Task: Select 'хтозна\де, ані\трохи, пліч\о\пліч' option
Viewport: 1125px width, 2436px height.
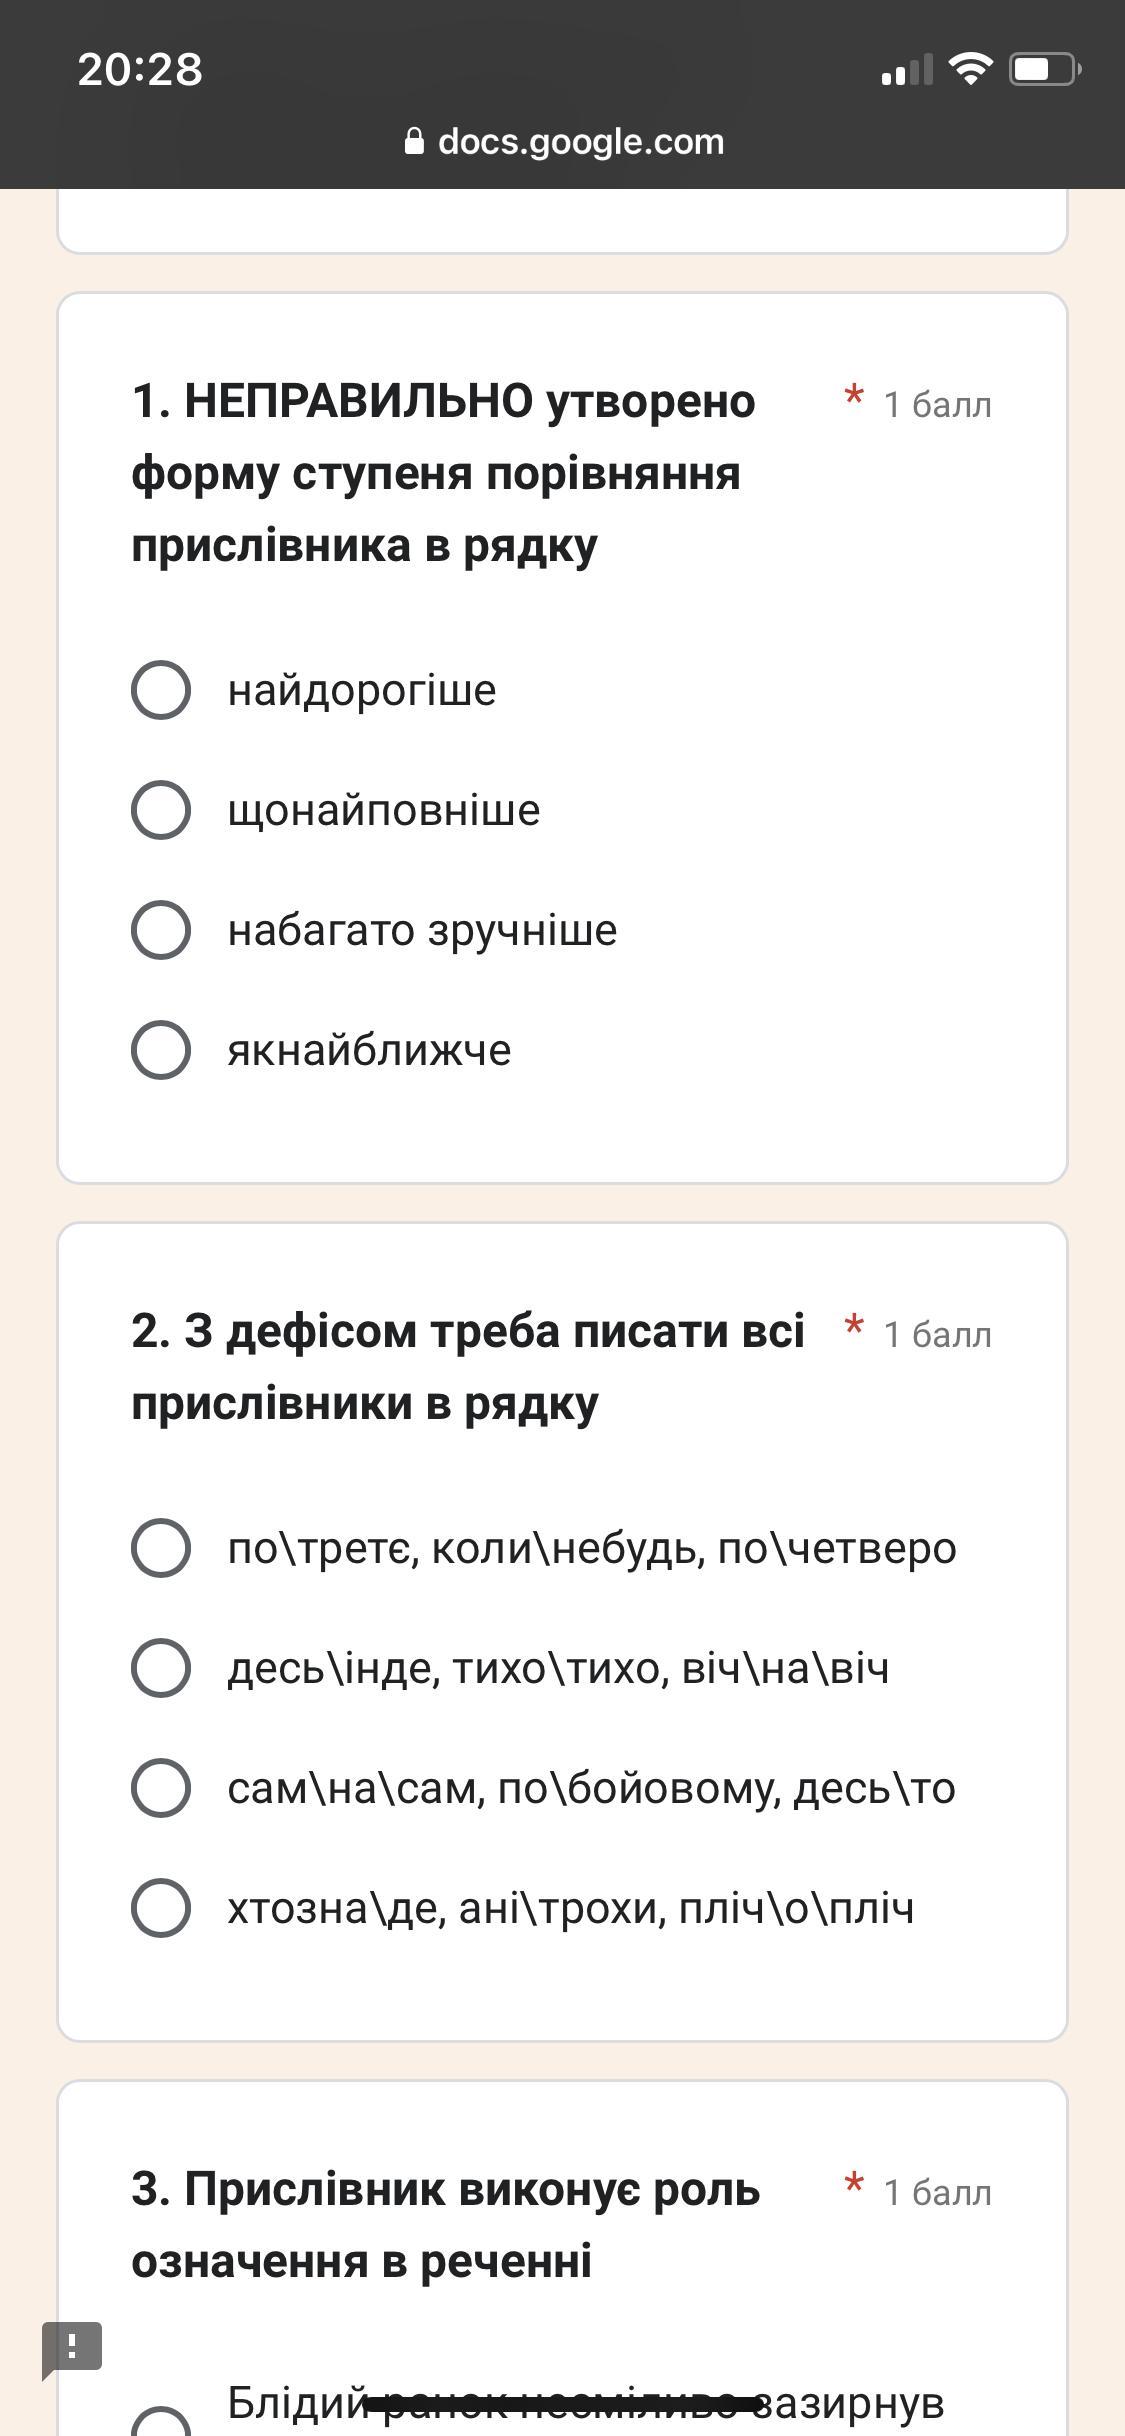Action: coord(161,1908)
